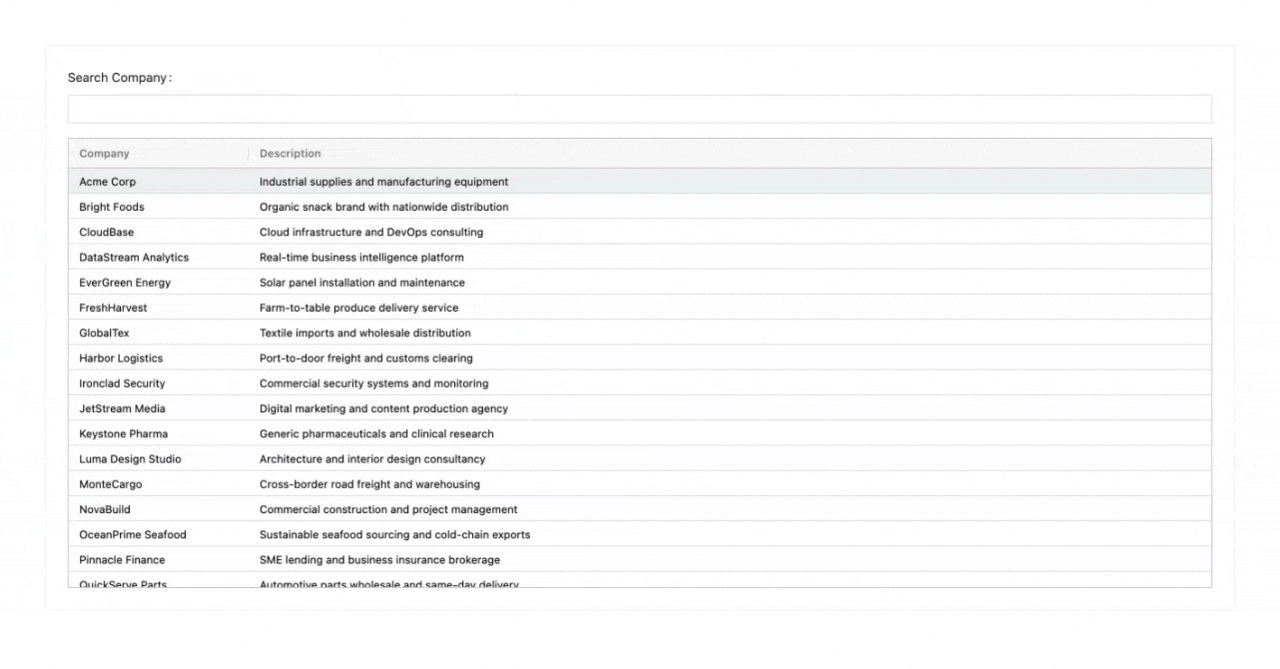Select the Keystone Pharma row
This screenshot has height=669, width=1280.
(124, 434)
